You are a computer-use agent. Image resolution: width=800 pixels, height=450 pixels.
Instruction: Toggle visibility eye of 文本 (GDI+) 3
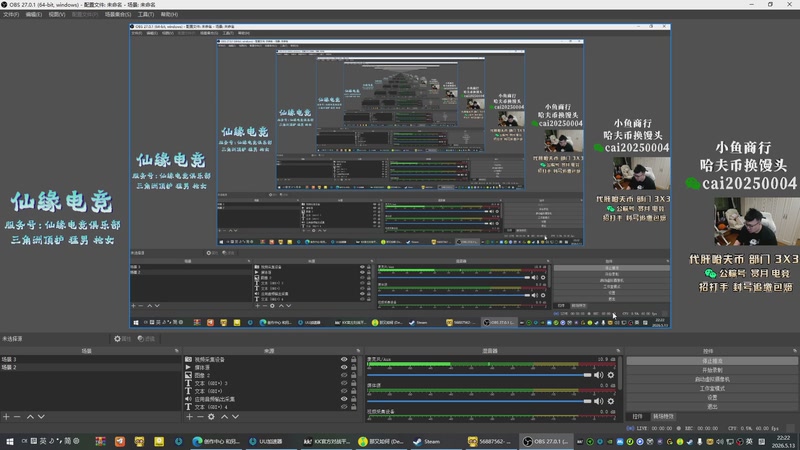point(344,383)
